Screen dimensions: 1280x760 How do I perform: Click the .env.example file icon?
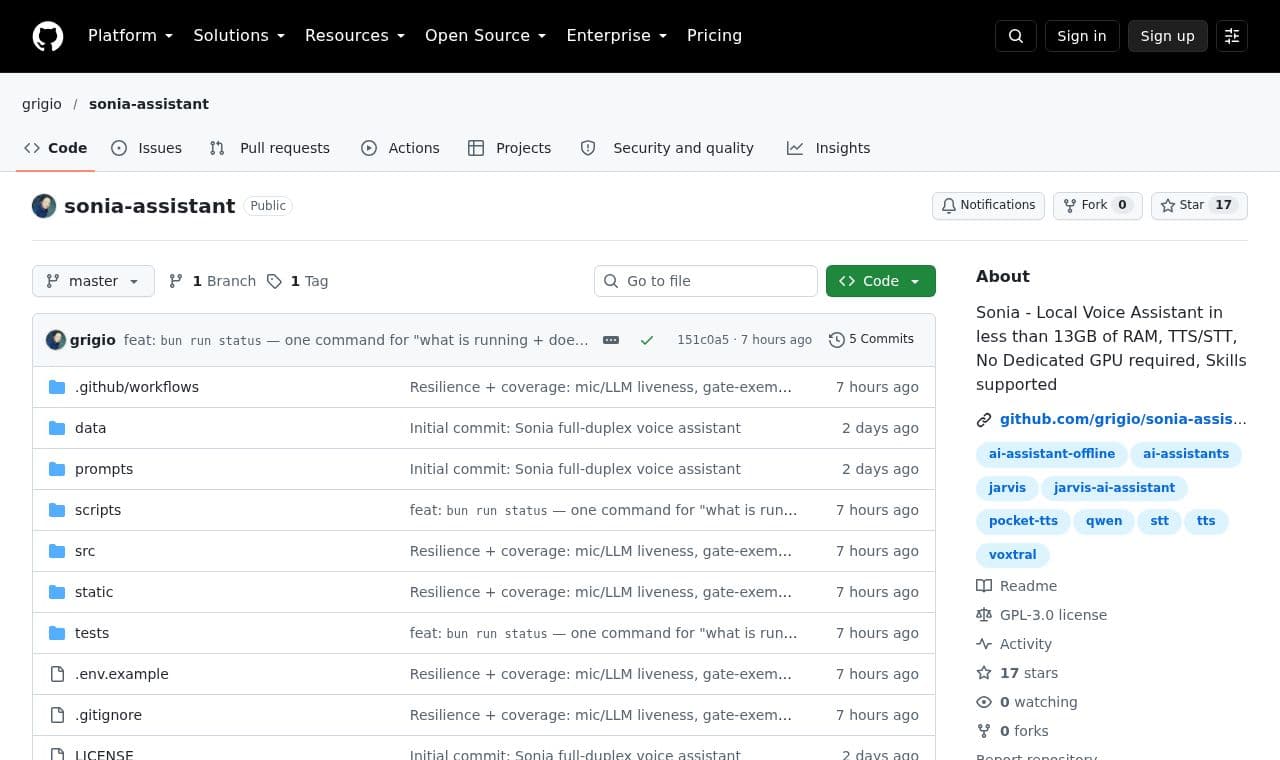click(x=57, y=674)
